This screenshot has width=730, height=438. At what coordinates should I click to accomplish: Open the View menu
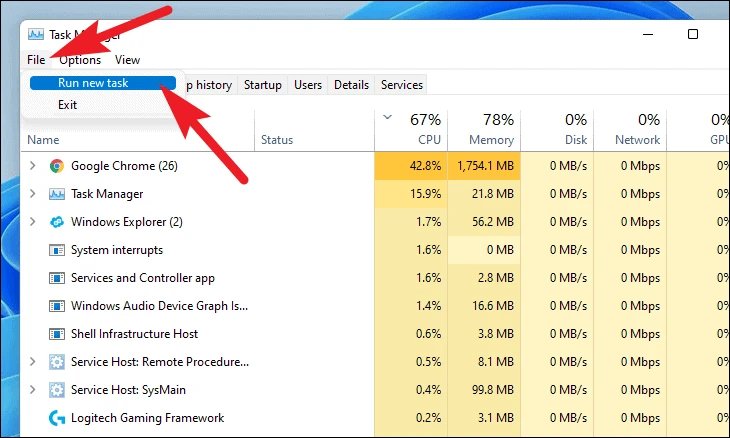click(127, 60)
